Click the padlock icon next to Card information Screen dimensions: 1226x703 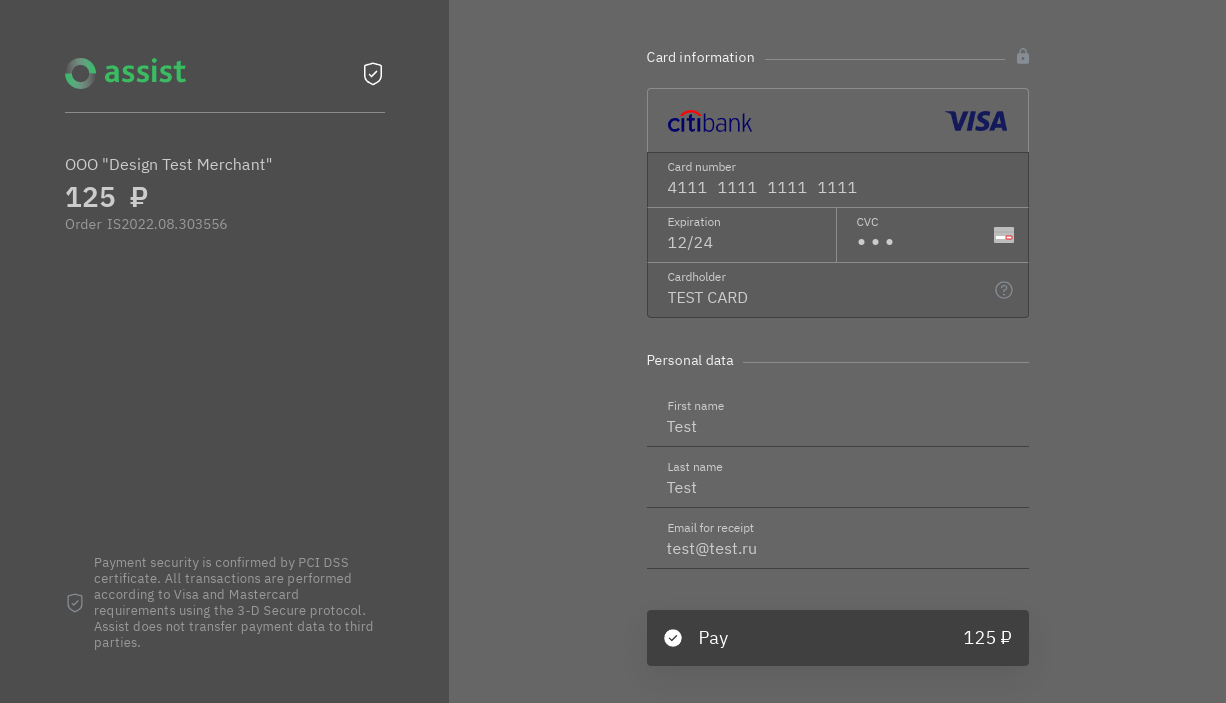coord(1022,57)
